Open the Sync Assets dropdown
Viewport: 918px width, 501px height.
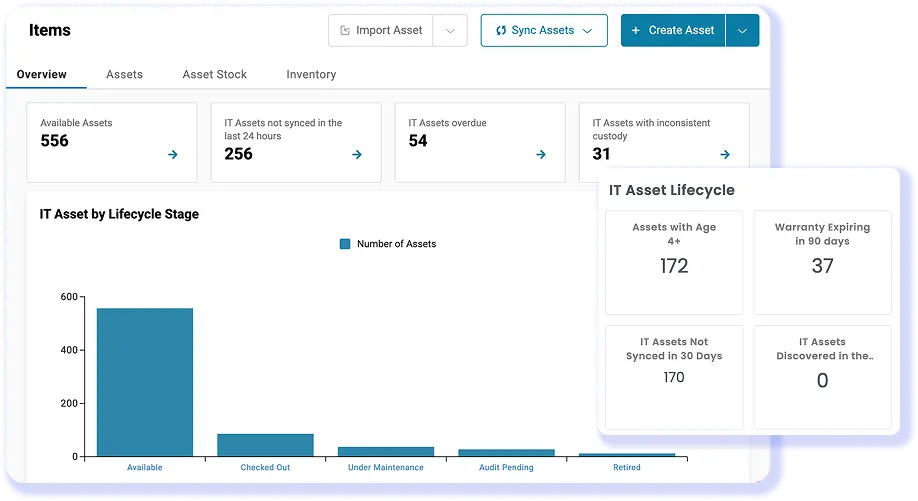(543, 31)
